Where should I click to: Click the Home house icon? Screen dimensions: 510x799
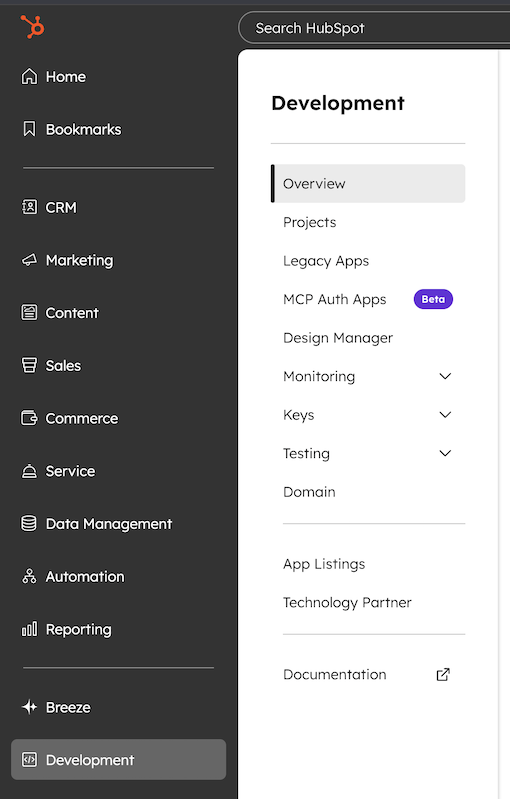point(29,76)
